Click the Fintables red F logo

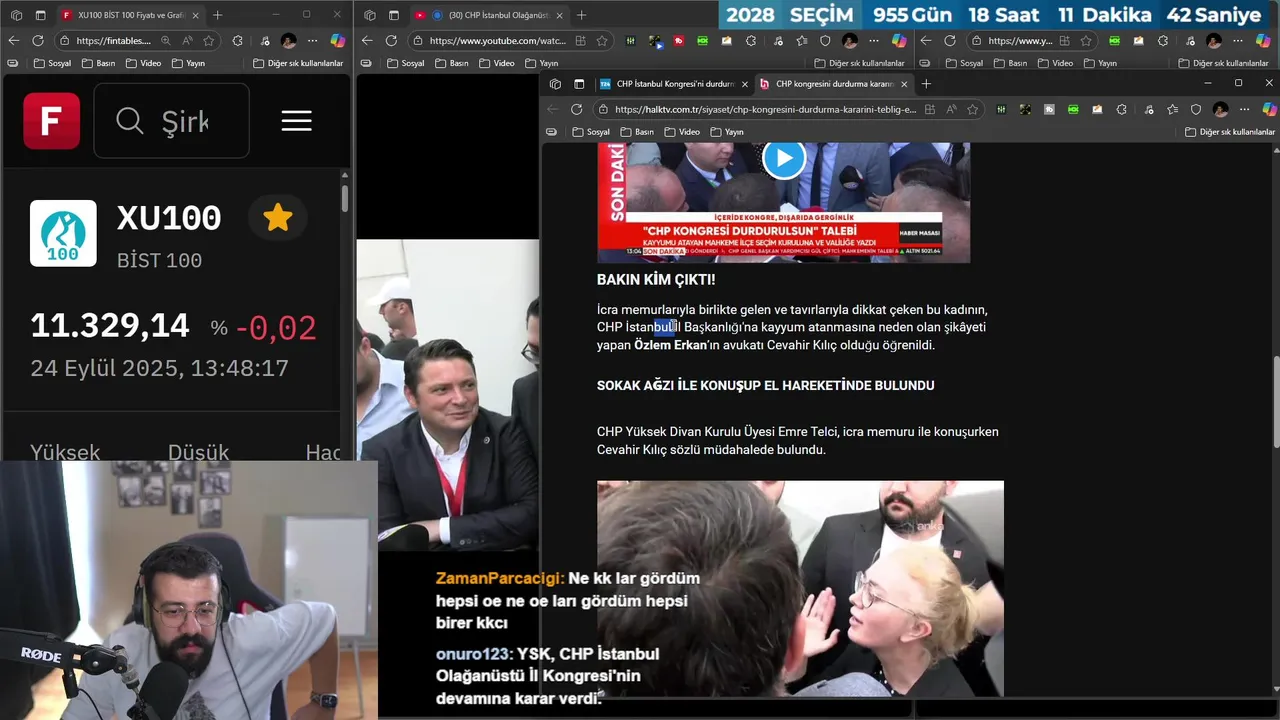(x=52, y=121)
